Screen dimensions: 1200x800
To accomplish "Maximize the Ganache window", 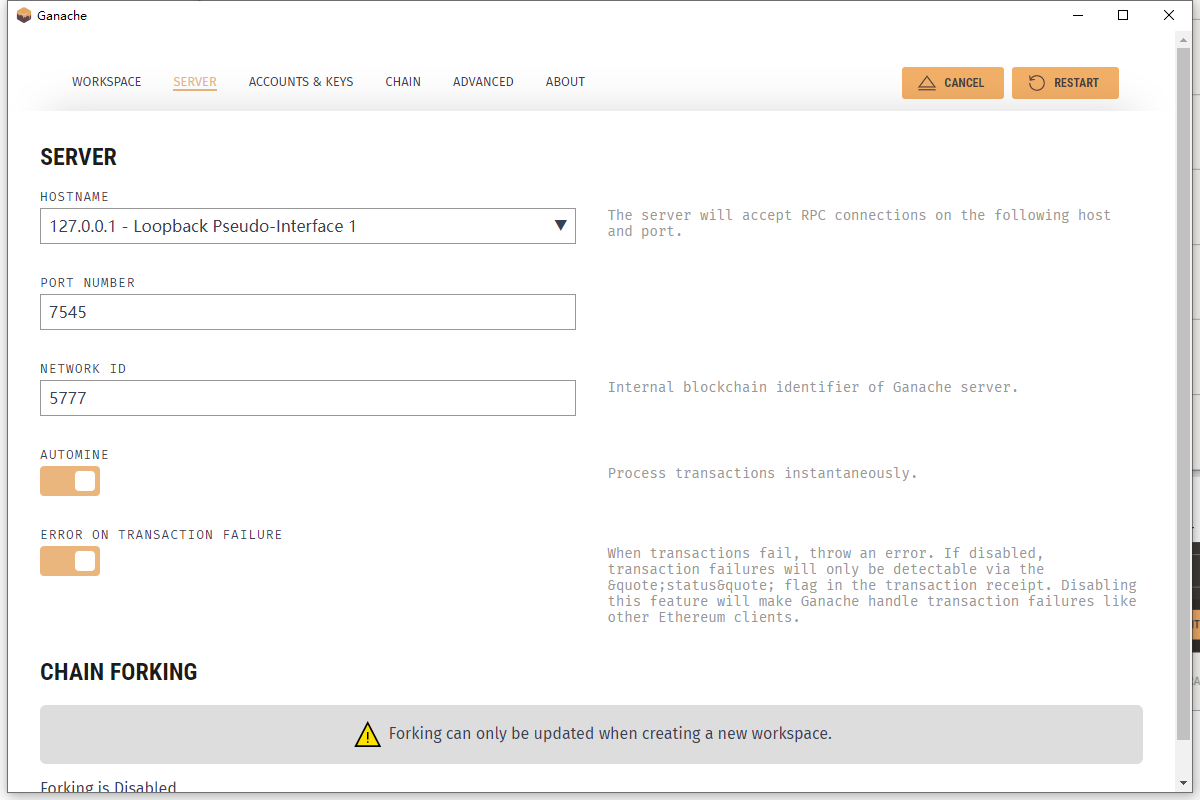I will (1123, 15).
